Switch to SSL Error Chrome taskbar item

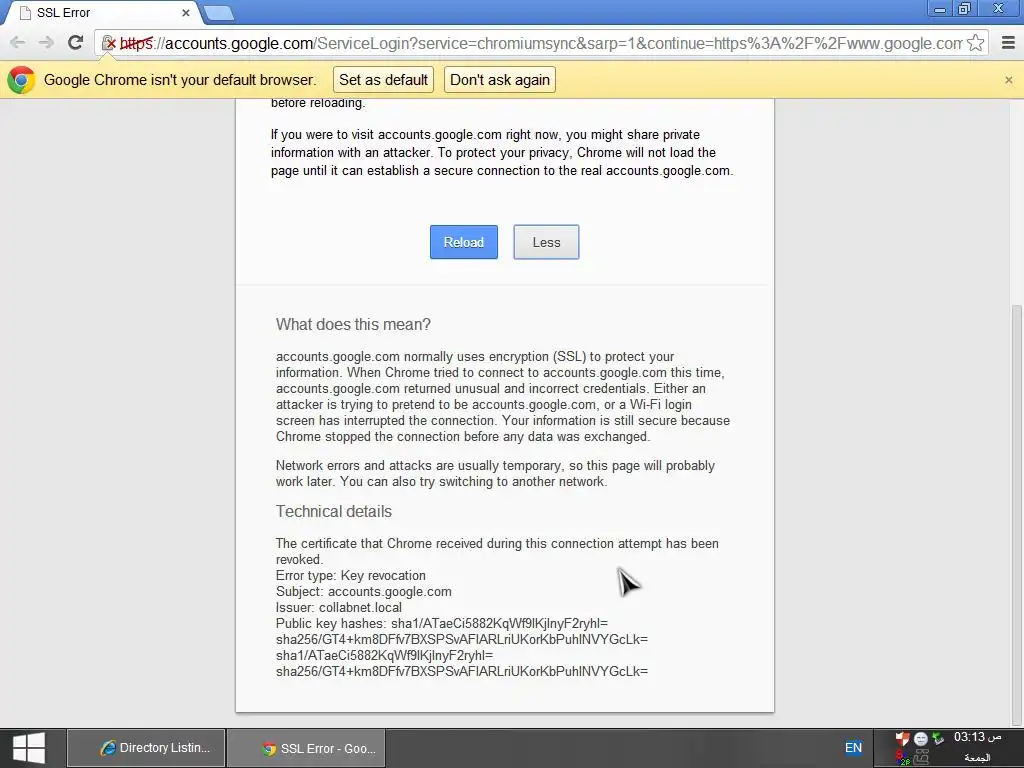pos(306,748)
